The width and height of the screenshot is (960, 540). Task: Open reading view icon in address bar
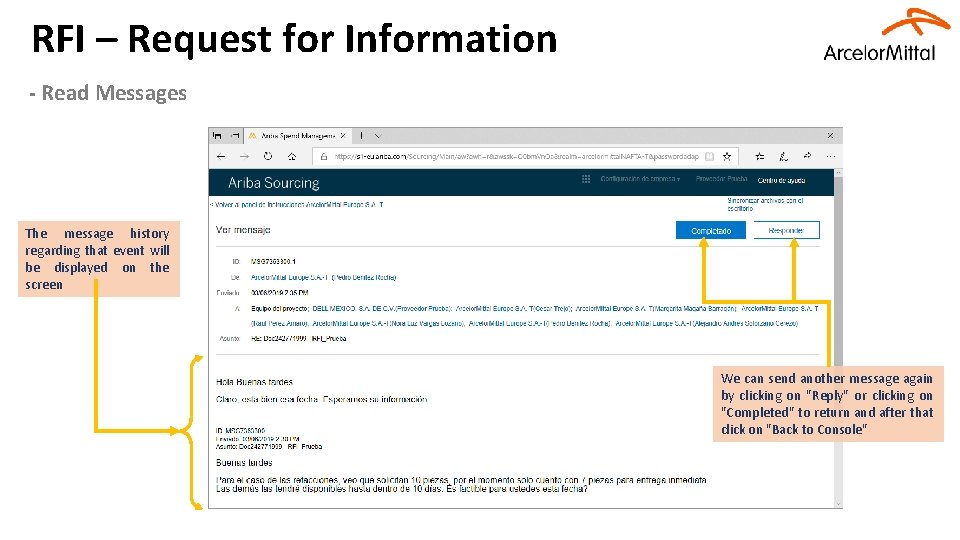click(x=709, y=157)
